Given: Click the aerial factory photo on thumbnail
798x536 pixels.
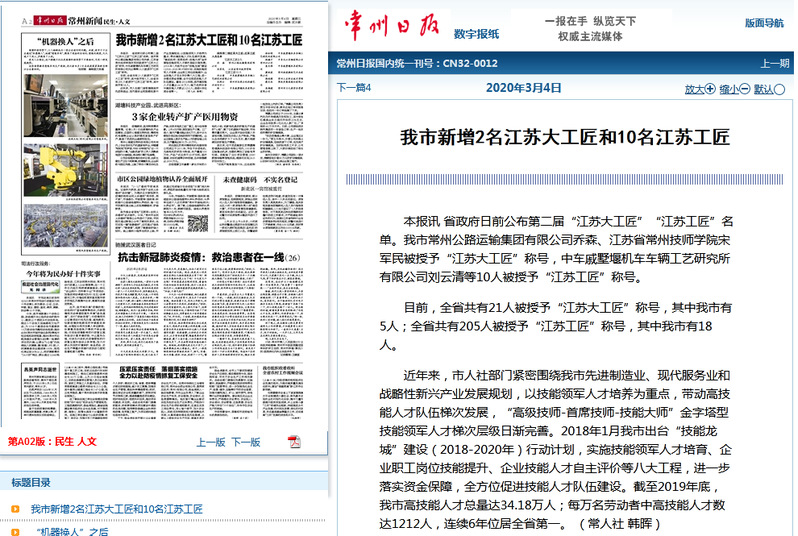Looking at the screenshot, I should (x=66, y=225).
